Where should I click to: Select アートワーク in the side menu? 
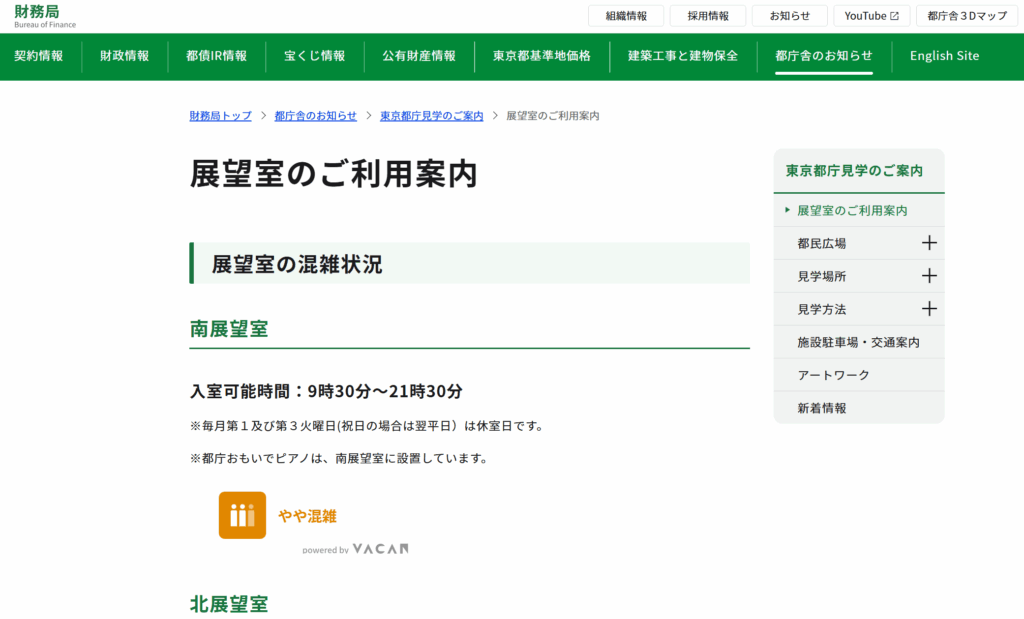(x=833, y=375)
